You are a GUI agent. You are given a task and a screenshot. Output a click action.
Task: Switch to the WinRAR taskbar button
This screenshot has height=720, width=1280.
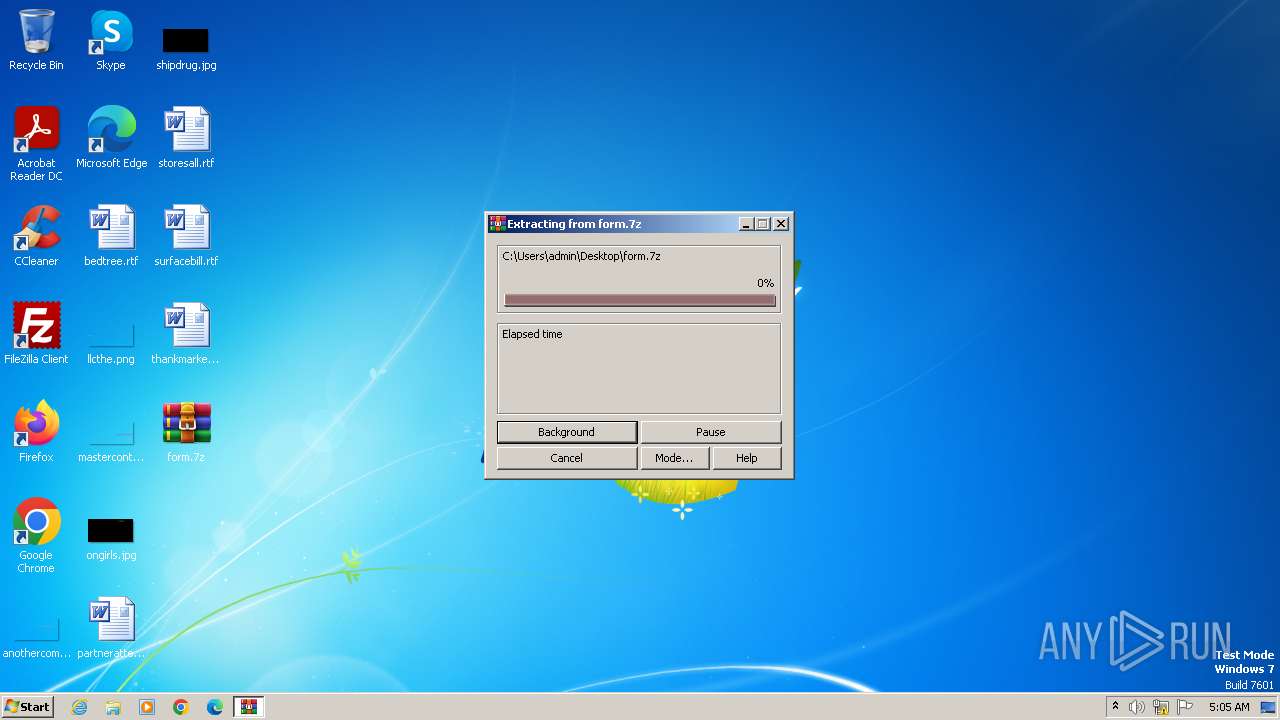click(249, 707)
